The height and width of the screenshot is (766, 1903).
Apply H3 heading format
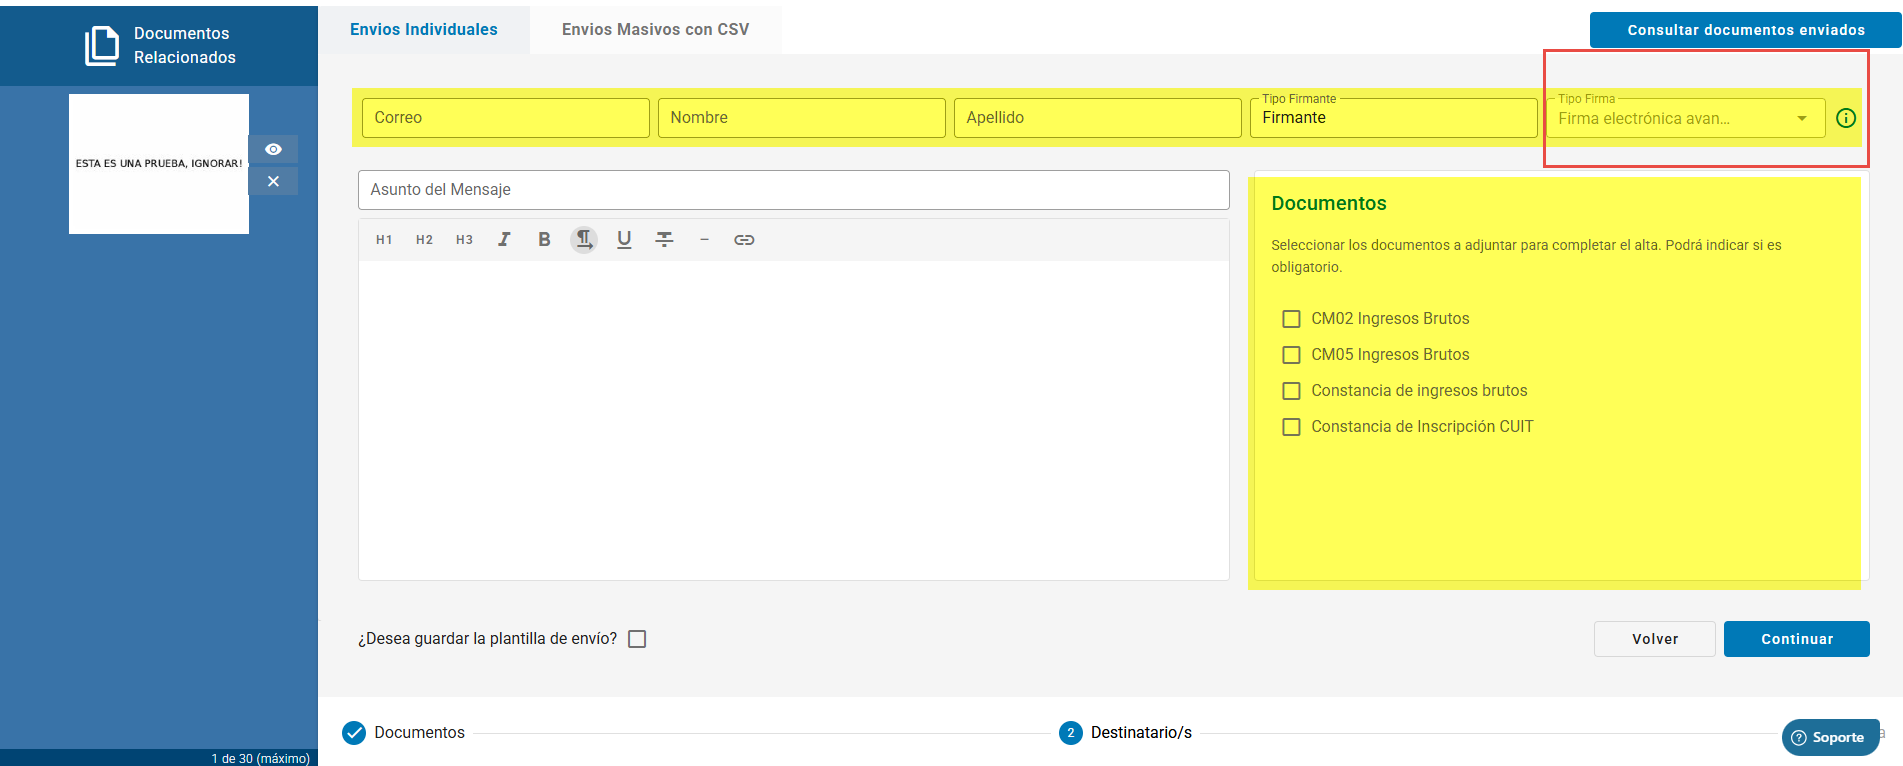click(x=464, y=240)
